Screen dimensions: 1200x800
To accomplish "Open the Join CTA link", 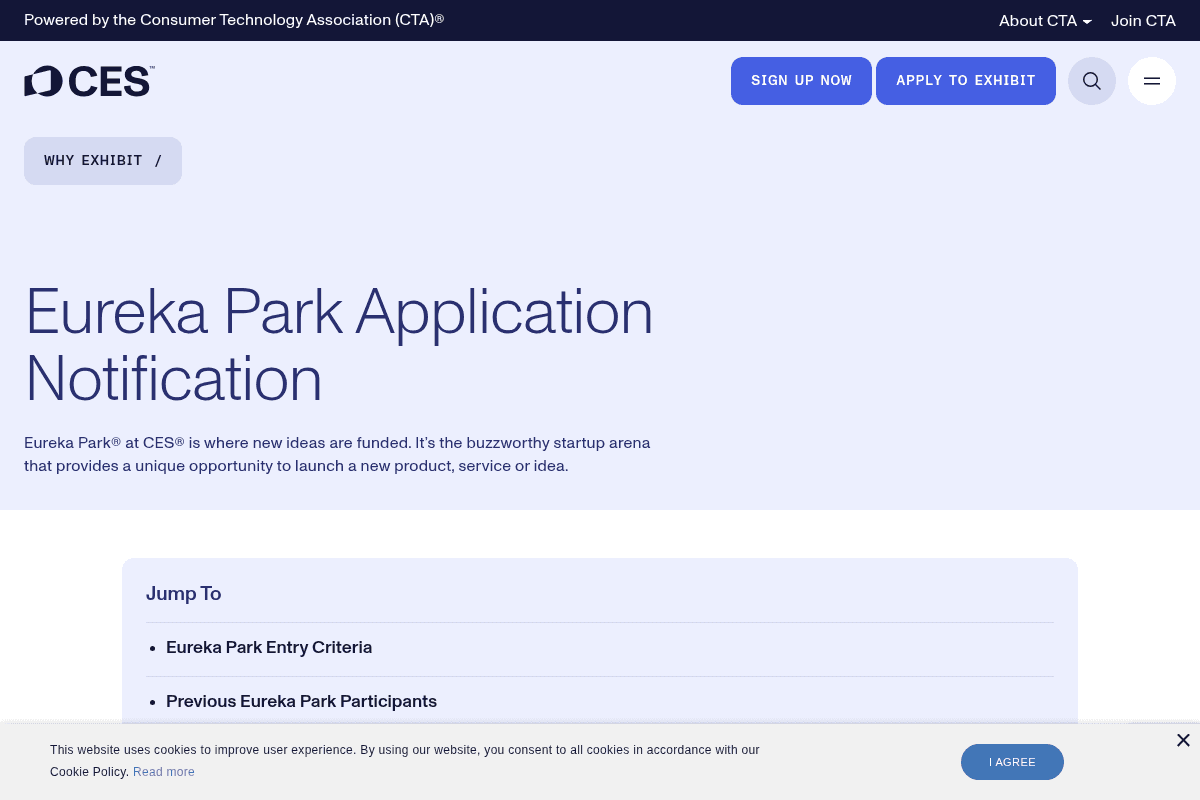I will click(1143, 20).
